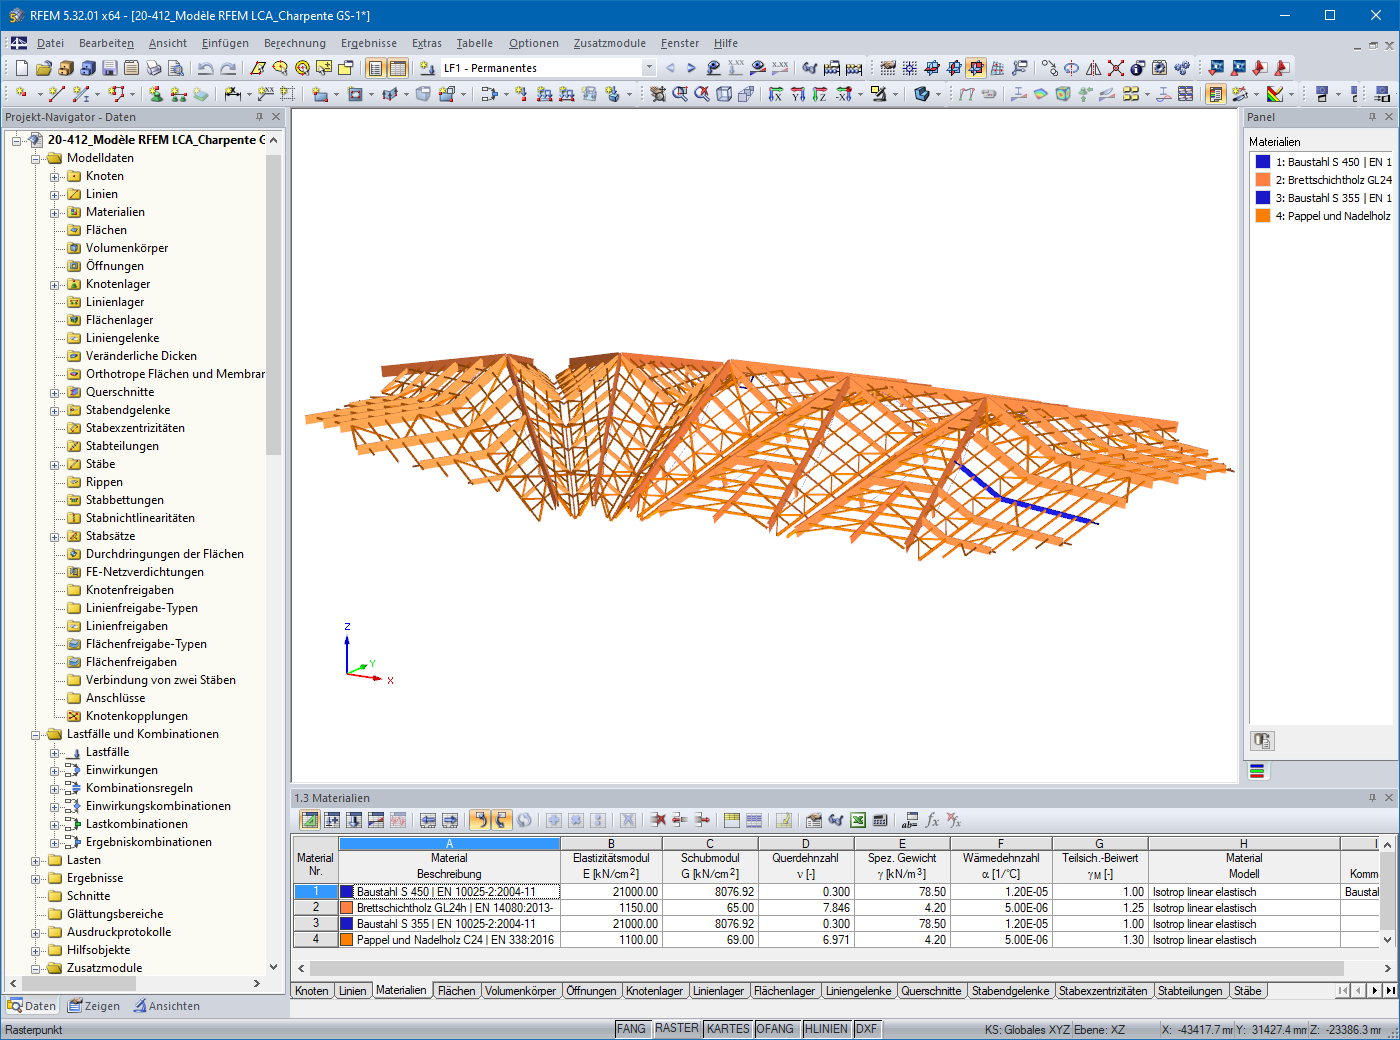Toggle the RASTER status bar button

click(x=677, y=1029)
